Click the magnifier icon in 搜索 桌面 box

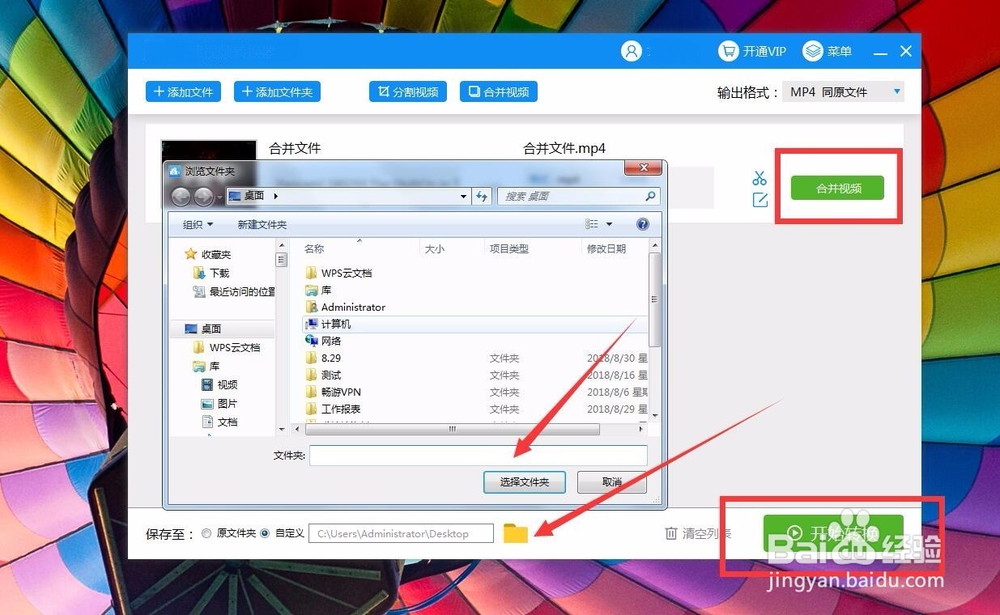[x=651, y=197]
